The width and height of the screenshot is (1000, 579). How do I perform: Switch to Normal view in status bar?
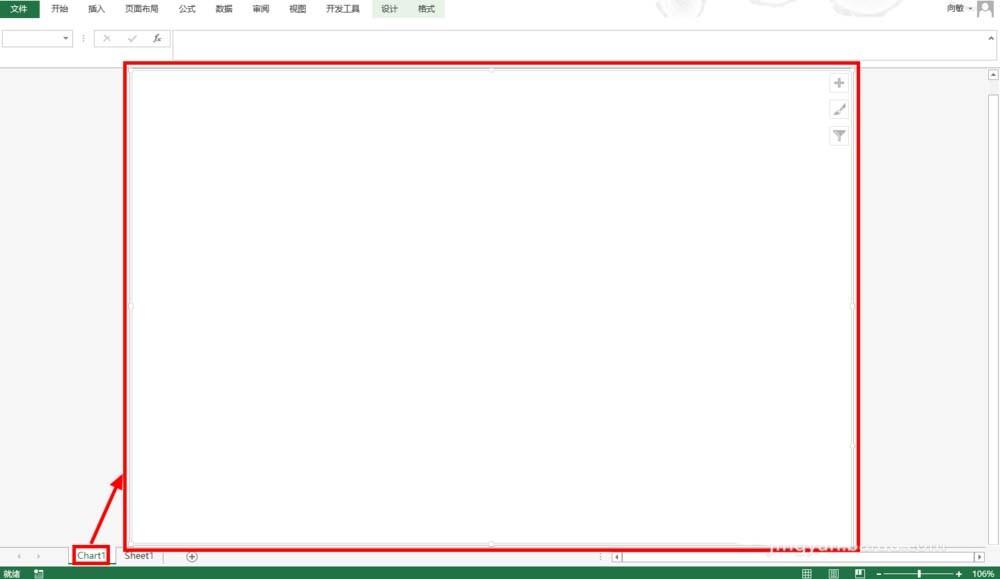tap(807, 573)
